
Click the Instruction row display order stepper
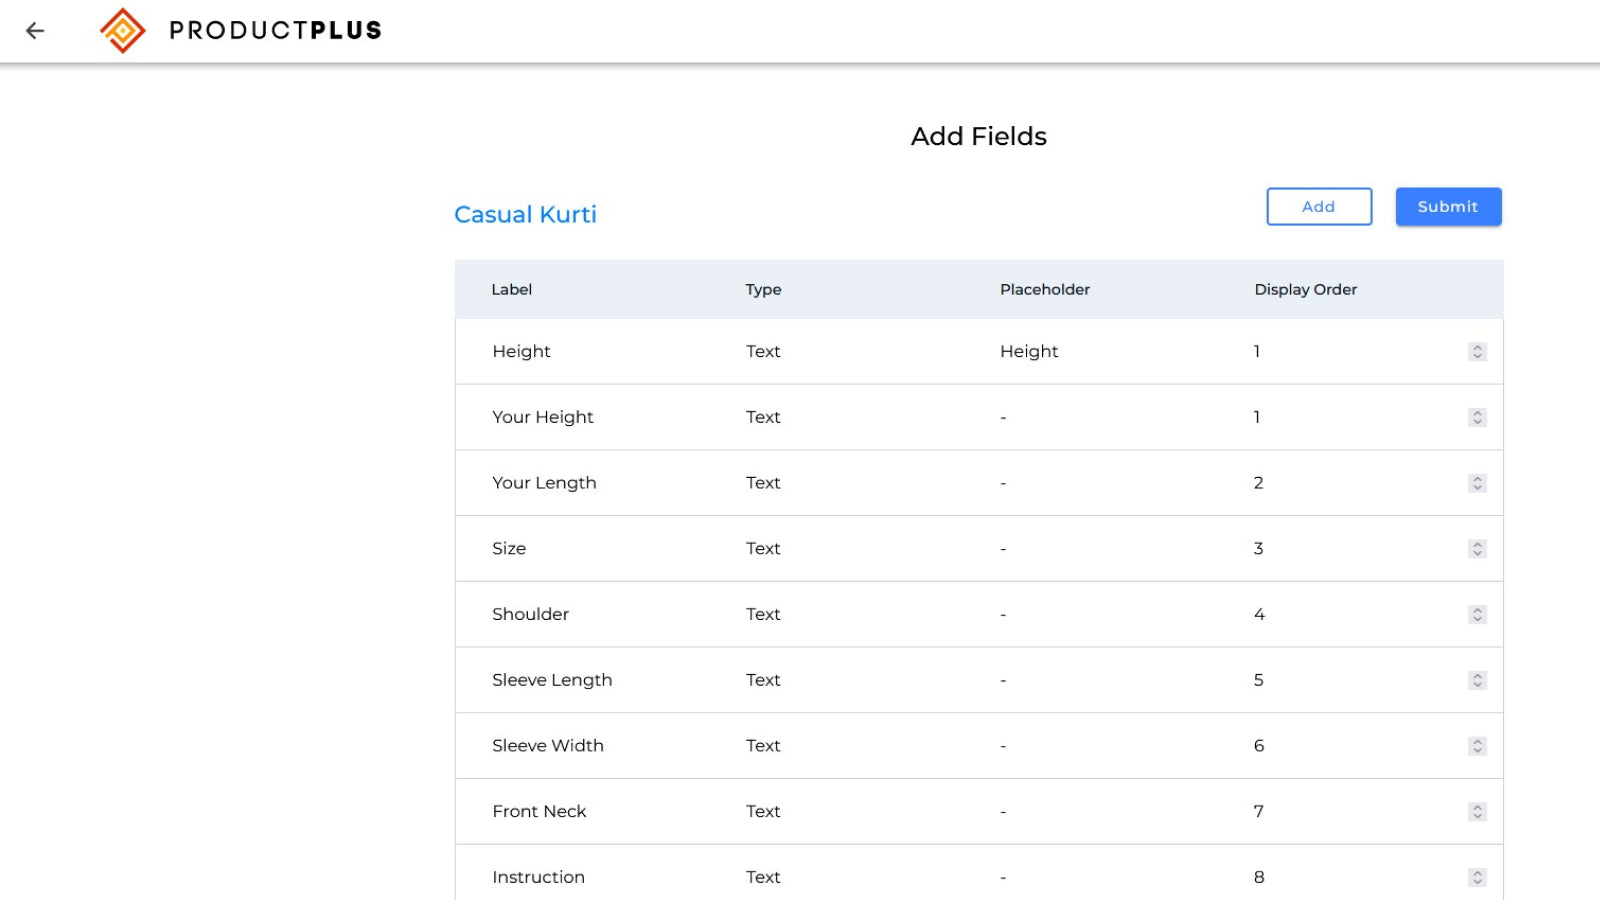pyautogui.click(x=1476, y=876)
